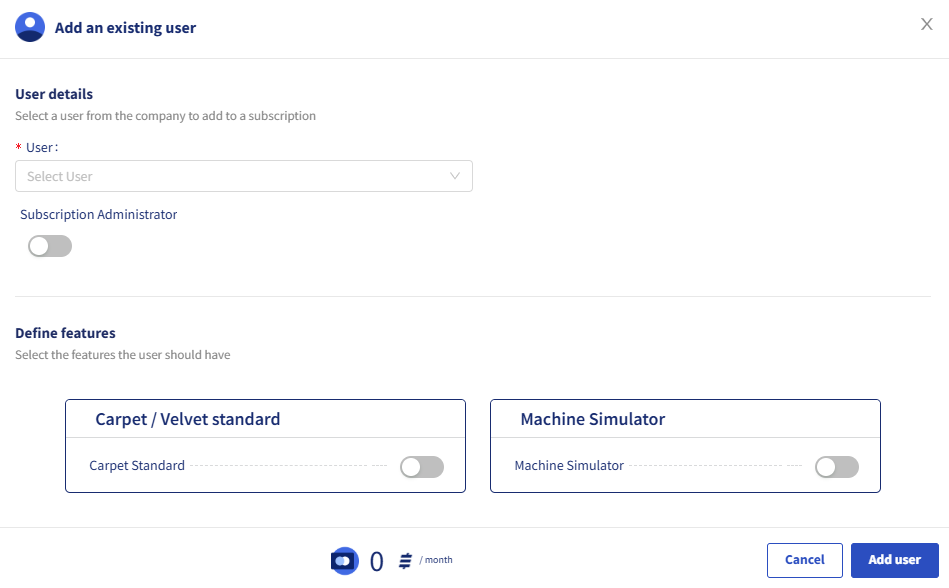Viewport: 949px width, 588px height.
Task: Enable the Carpet Standard feature toggle
Action: point(422,467)
